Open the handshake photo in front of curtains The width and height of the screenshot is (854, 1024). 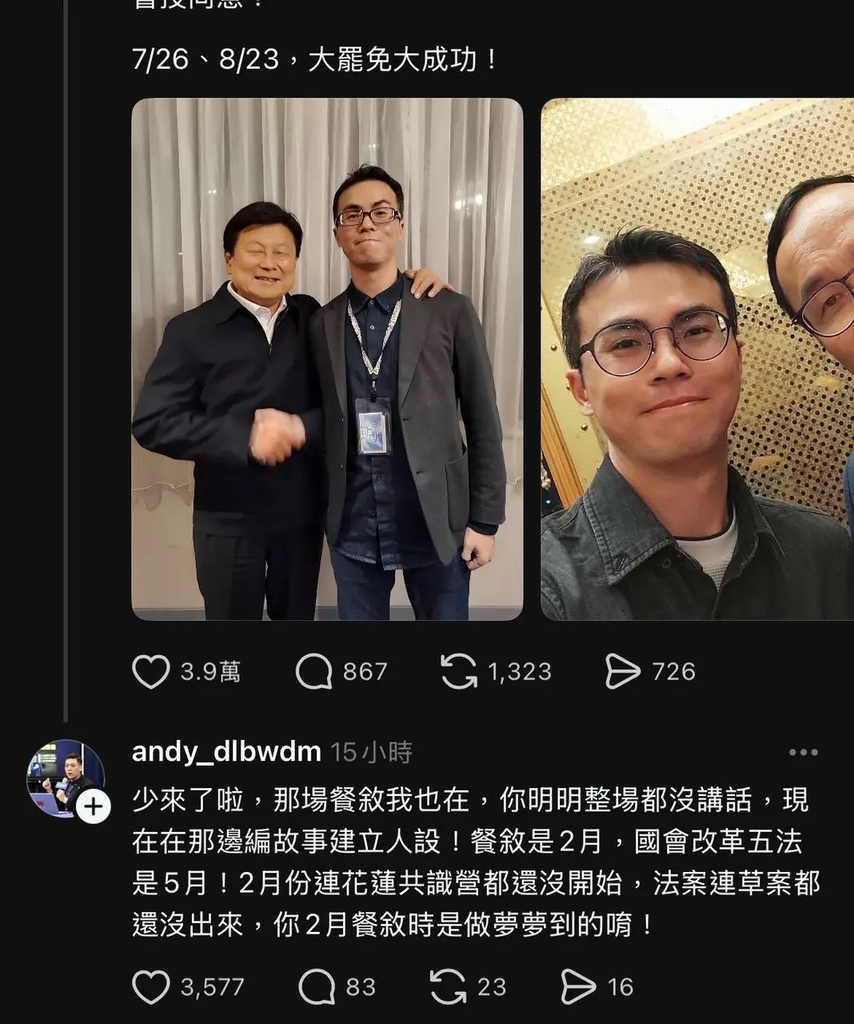[x=327, y=359]
